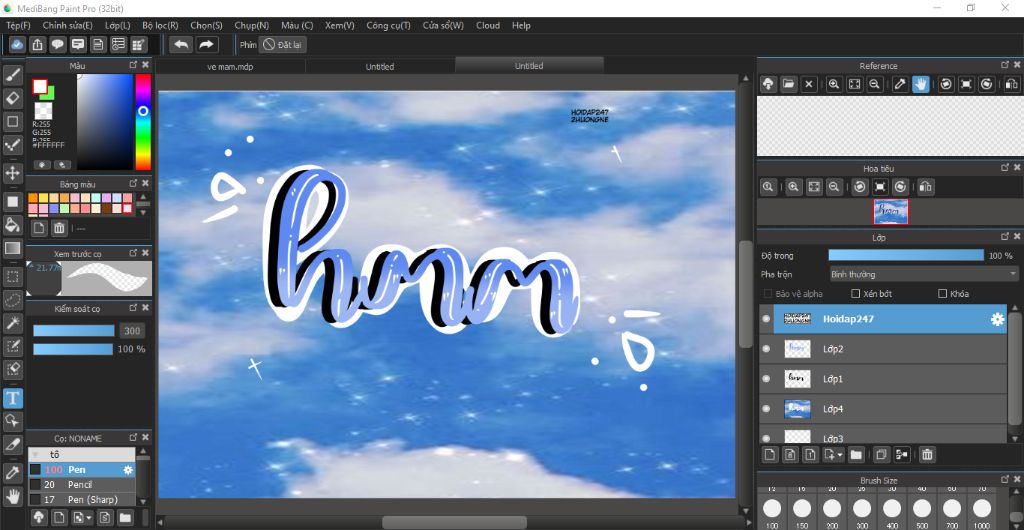Enable the Khóa checkbox
Image resolution: width=1024 pixels, height=530 pixels.
942,294
